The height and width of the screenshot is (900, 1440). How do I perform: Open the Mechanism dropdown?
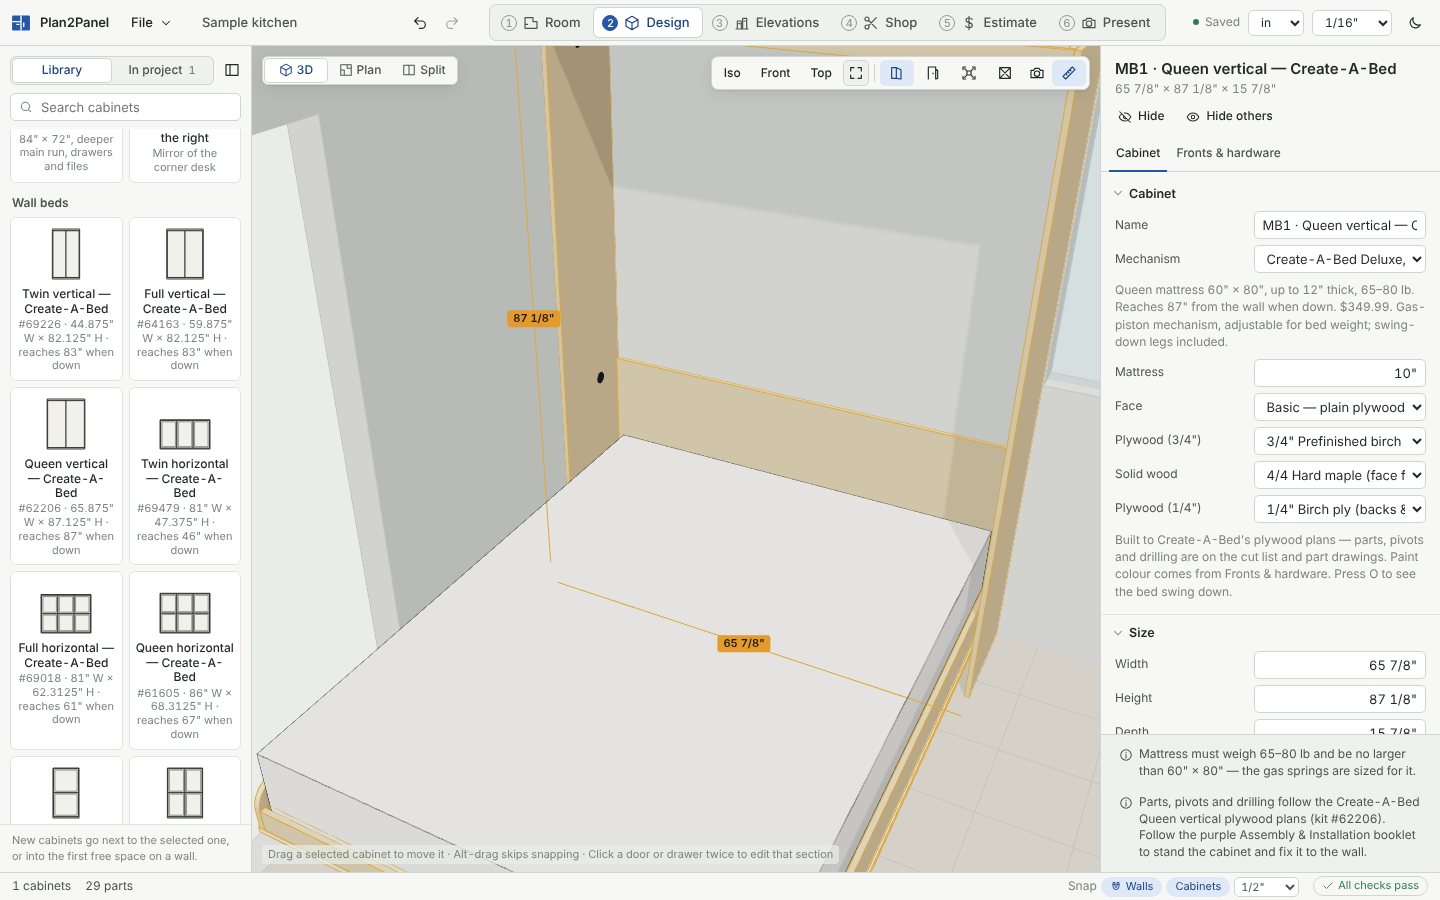1340,259
